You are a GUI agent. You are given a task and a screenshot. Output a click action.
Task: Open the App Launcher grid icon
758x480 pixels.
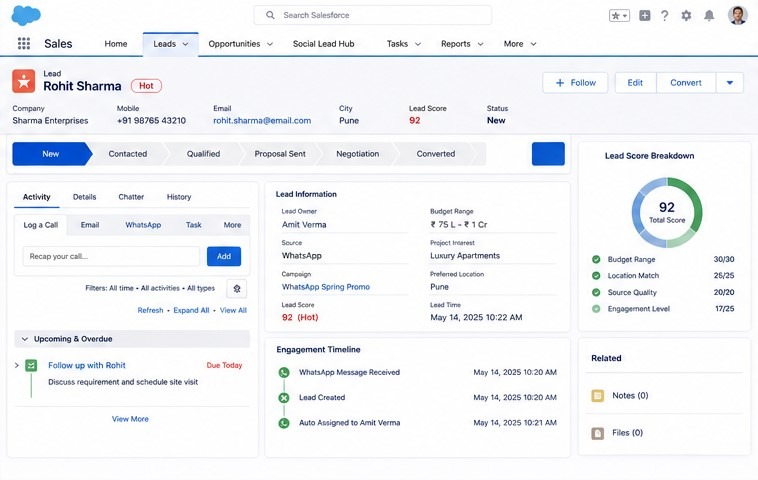tap(24, 44)
